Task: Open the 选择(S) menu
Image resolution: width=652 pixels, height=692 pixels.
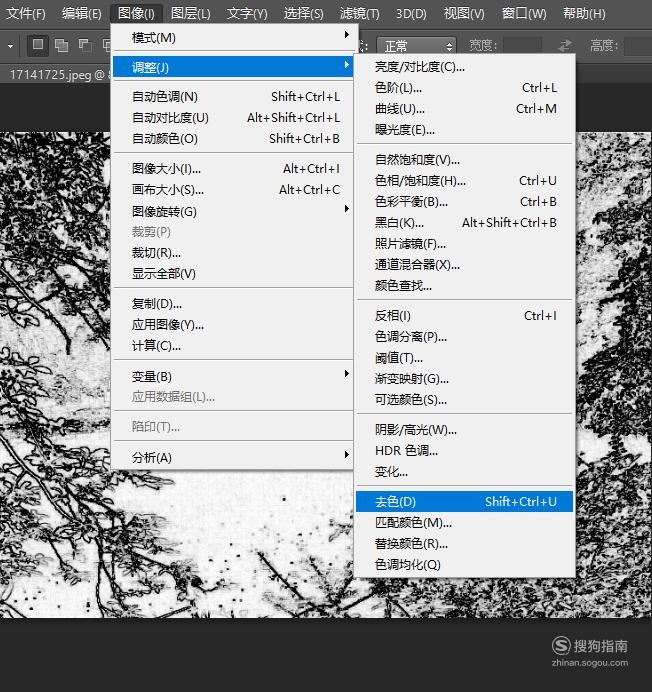Action: tap(304, 14)
